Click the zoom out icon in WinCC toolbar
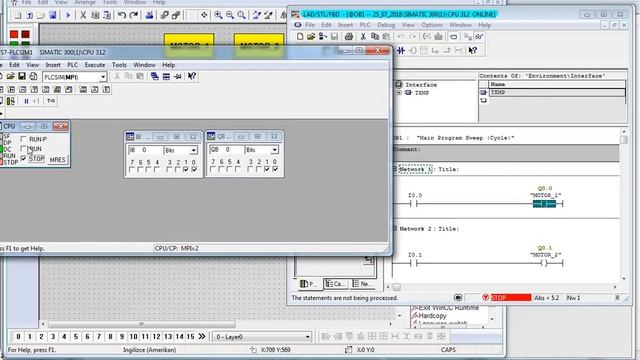Screen dimensions: 640x360 pyautogui.click(x=230, y=15)
